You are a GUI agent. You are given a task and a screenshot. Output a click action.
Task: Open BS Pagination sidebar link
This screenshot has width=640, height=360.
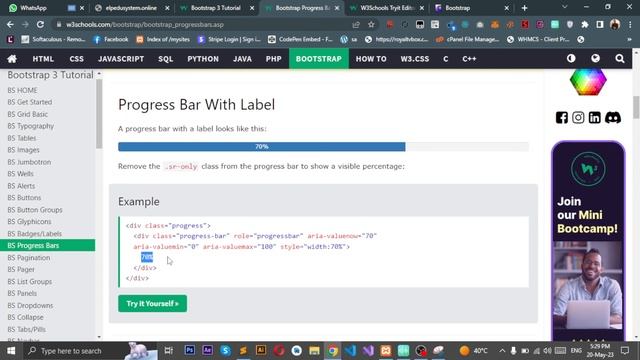point(29,258)
